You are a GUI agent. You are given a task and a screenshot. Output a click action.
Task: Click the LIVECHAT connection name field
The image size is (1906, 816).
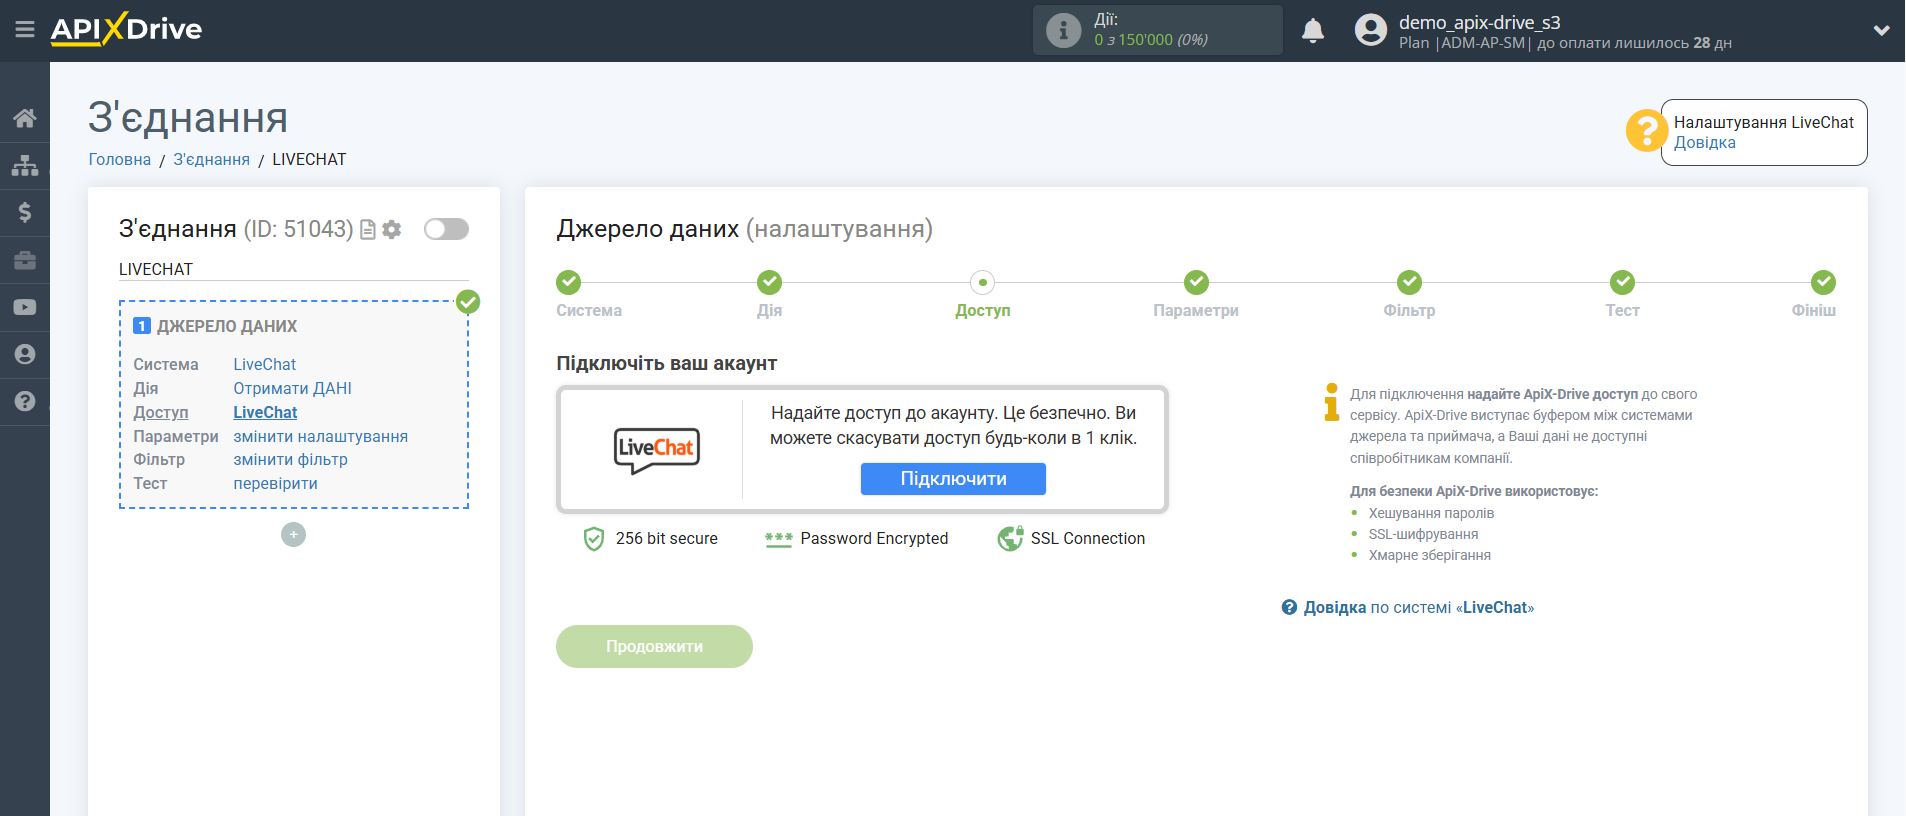294,269
